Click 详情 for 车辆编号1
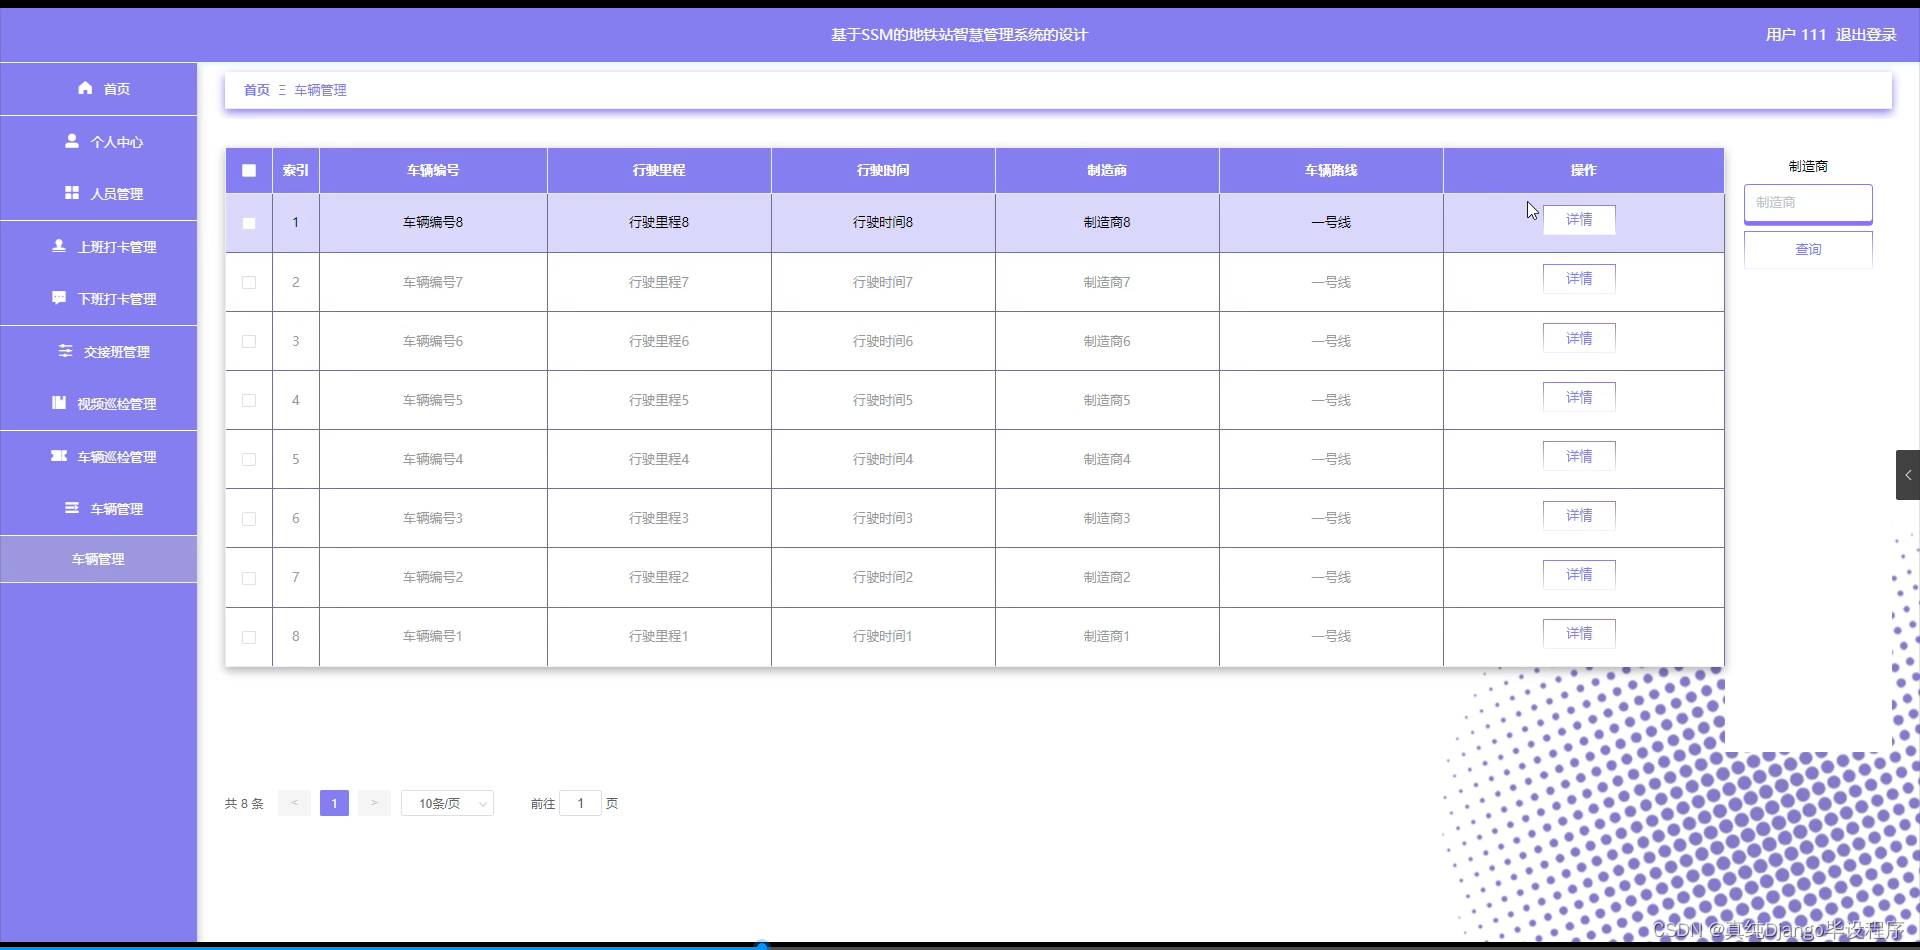The width and height of the screenshot is (1920, 950). pos(1579,633)
